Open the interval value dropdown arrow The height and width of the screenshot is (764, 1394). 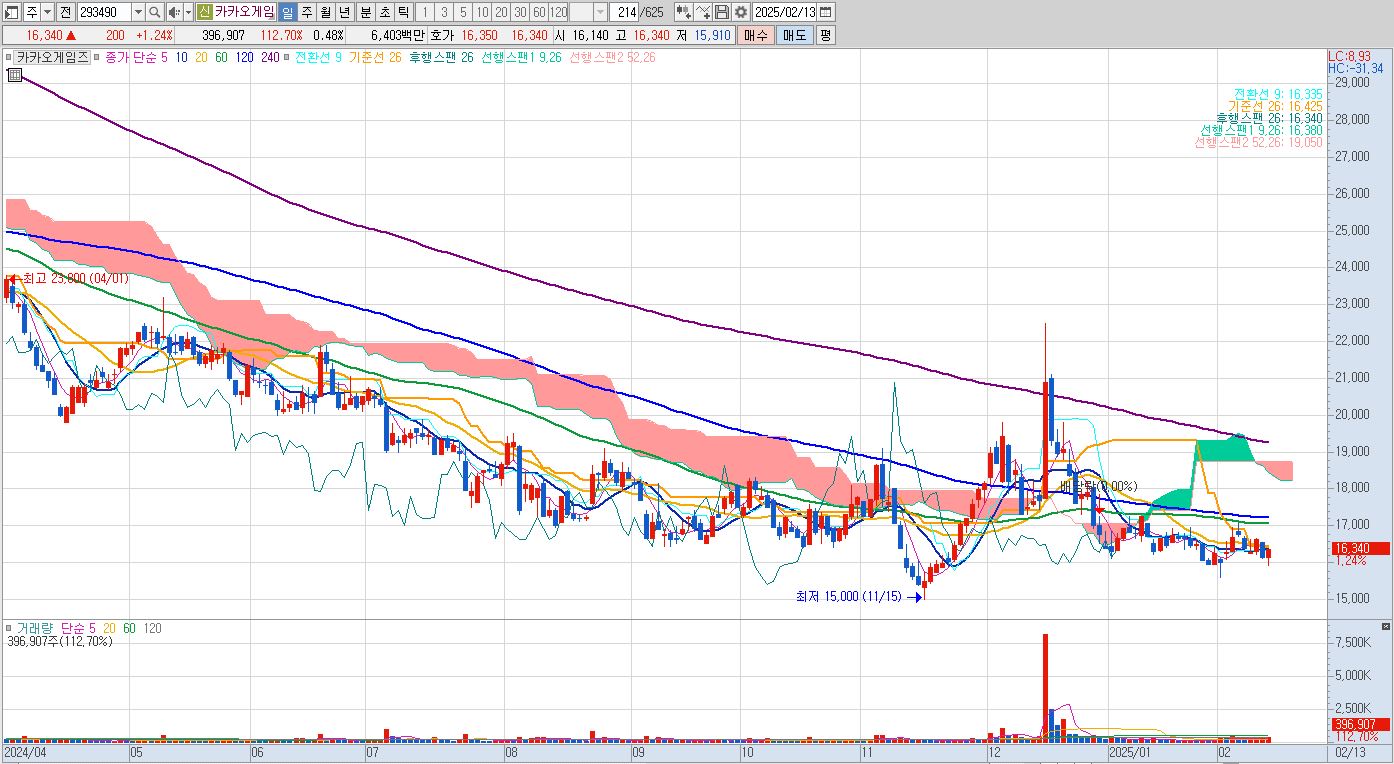pyautogui.click(x=600, y=12)
